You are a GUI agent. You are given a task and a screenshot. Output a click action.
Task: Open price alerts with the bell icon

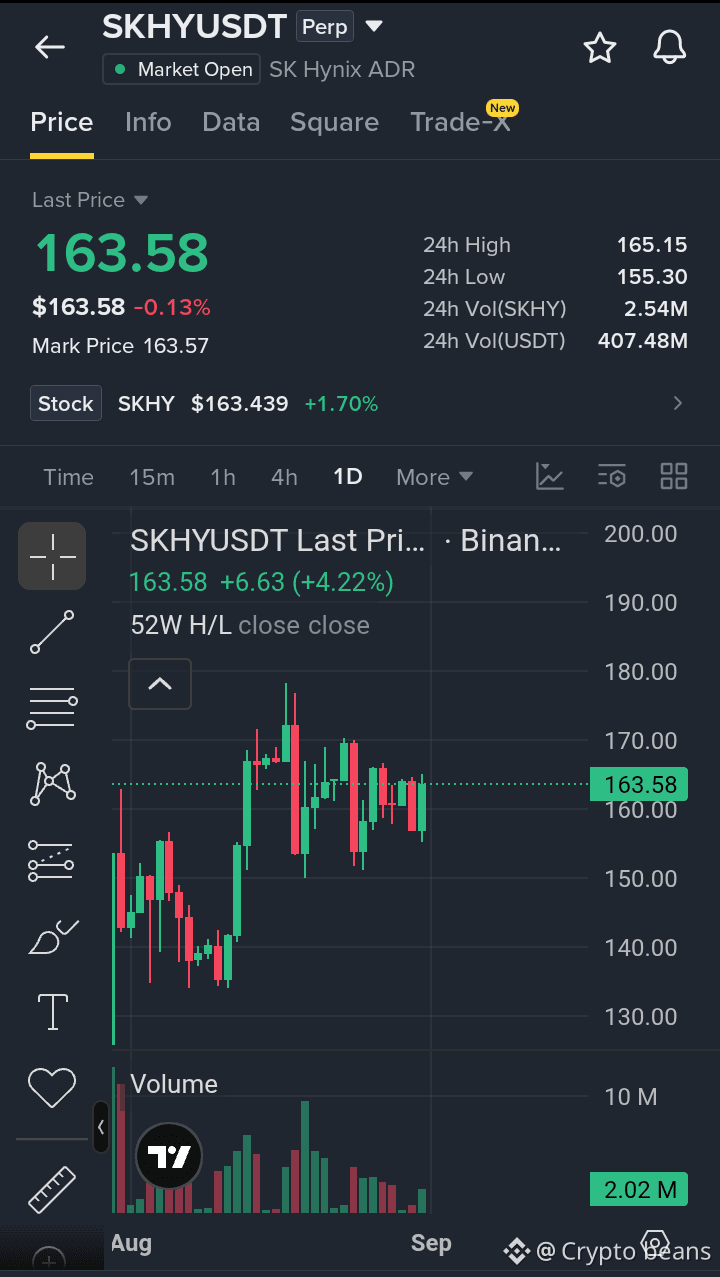coord(670,47)
